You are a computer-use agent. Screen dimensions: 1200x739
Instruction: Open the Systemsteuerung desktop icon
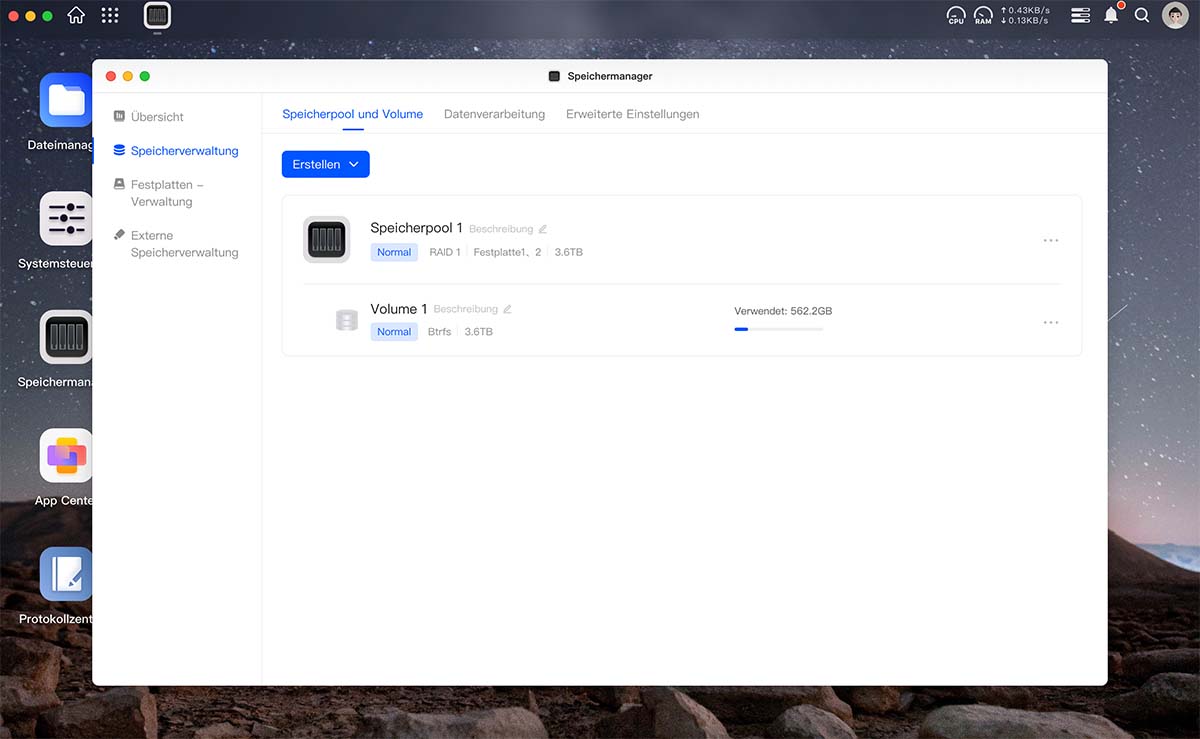(x=66, y=218)
